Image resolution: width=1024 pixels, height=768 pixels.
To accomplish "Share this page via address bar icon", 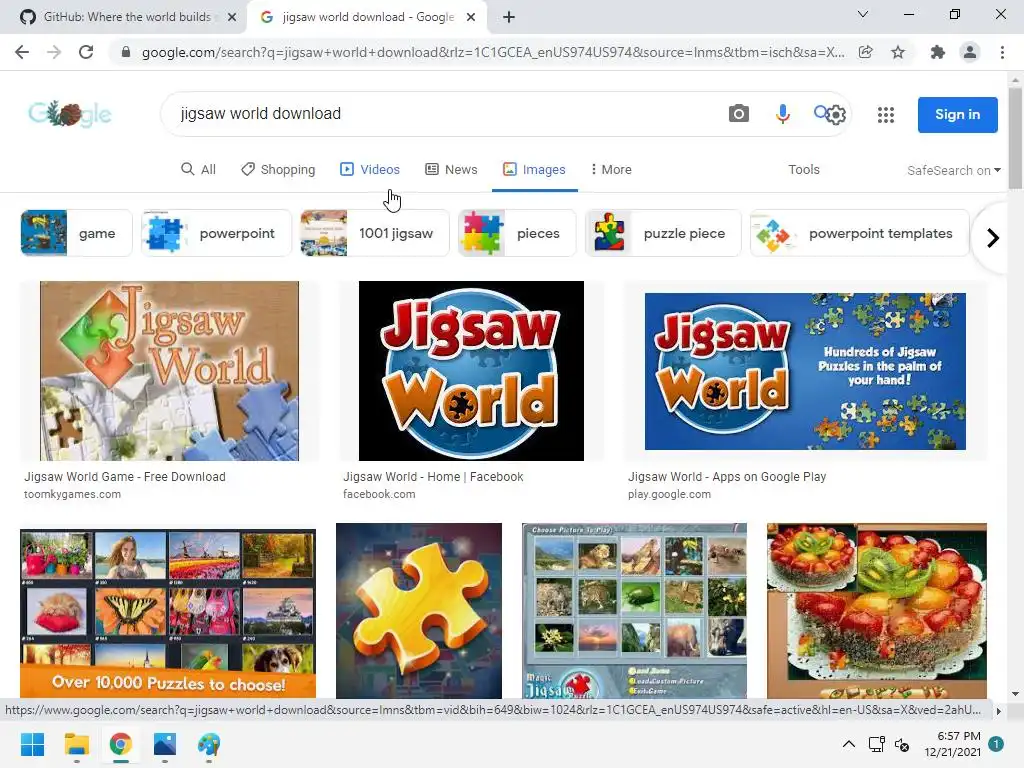I will pyautogui.click(x=865, y=52).
